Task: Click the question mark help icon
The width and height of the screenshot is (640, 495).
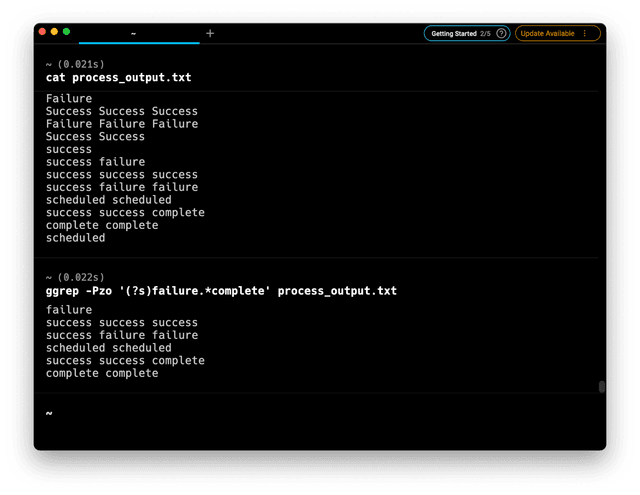Action: (x=501, y=33)
